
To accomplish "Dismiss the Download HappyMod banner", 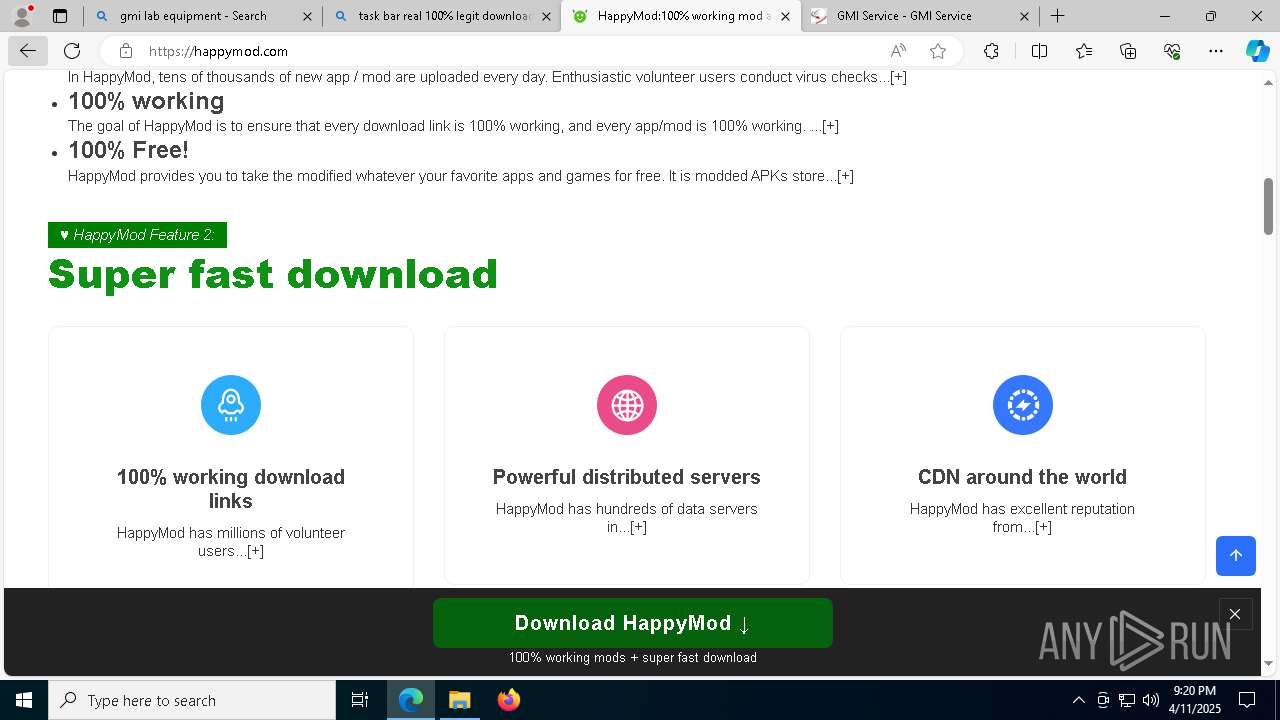I will 1235,615.
